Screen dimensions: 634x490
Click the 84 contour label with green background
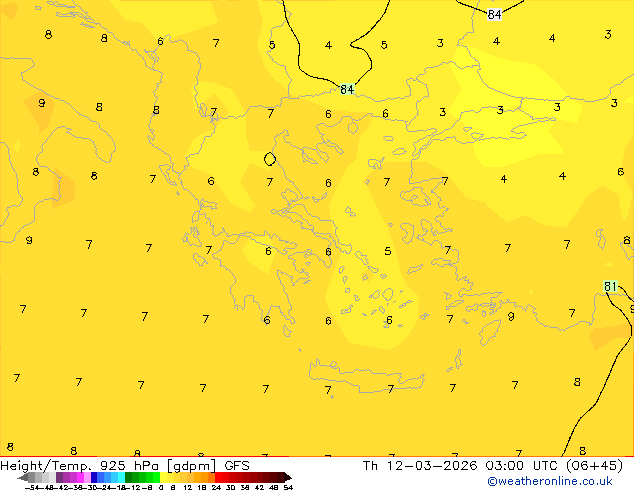point(347,89)
